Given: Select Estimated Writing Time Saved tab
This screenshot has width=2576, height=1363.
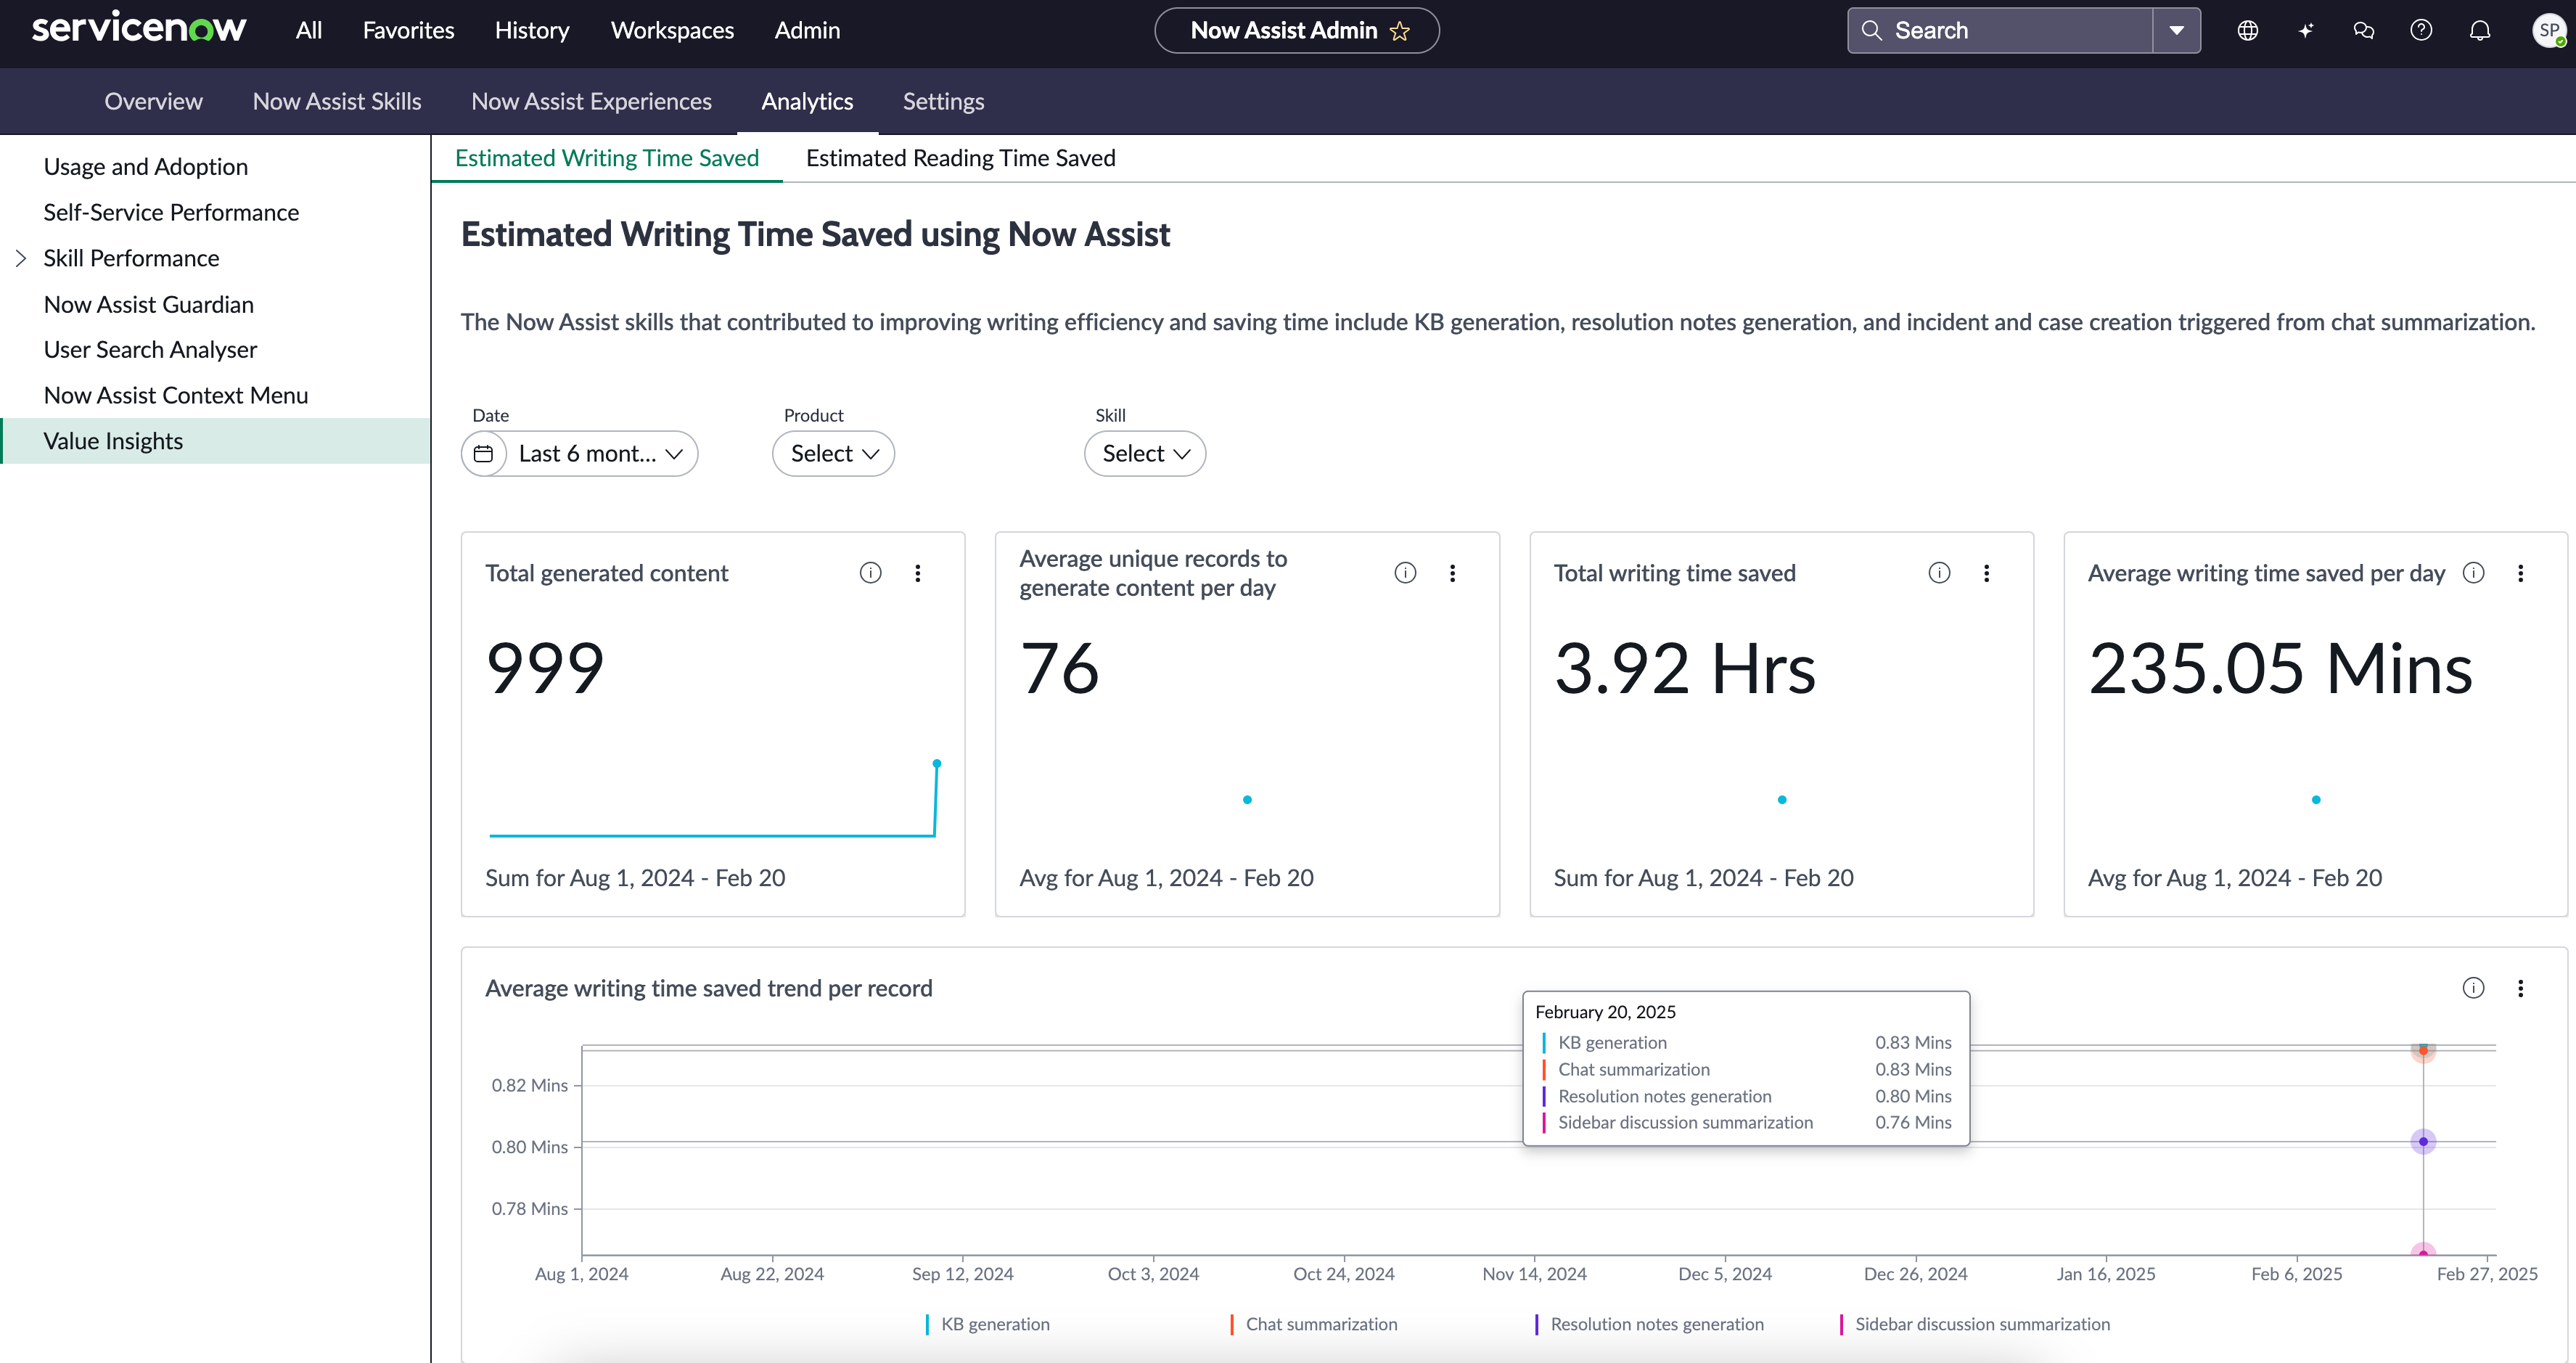Looking at the screenshot, I should point(607,158).
